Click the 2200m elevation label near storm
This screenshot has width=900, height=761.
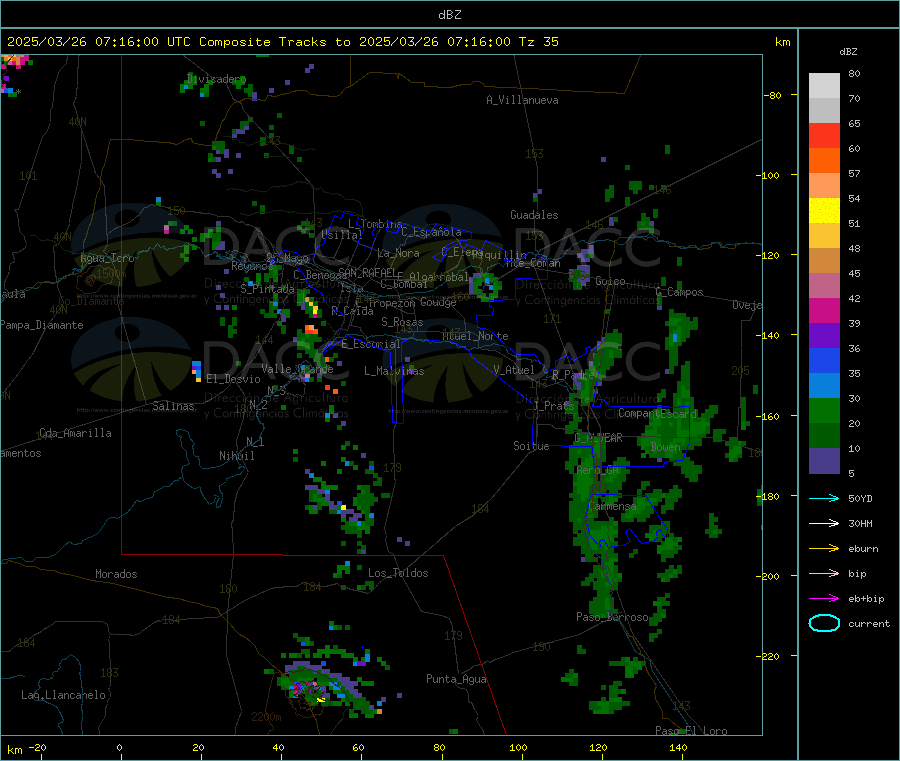pos(266,717)
